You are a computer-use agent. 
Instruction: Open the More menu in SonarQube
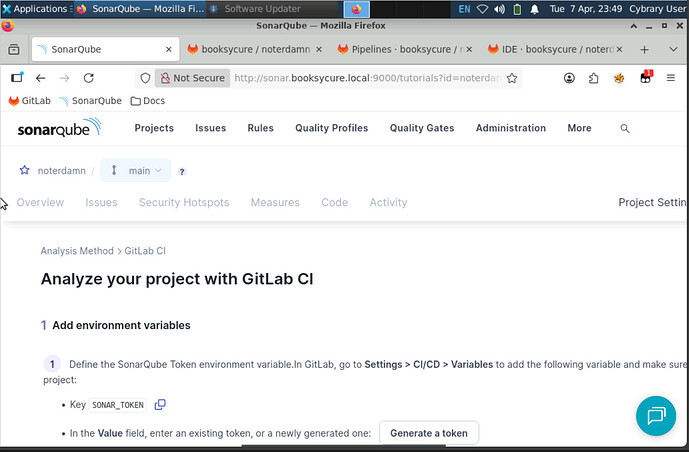(579, 128)
